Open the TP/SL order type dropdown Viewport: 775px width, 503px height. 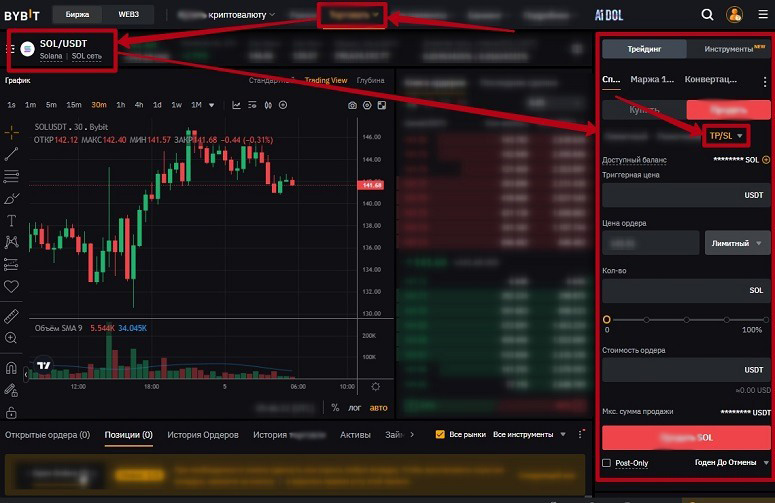[727, 135]
